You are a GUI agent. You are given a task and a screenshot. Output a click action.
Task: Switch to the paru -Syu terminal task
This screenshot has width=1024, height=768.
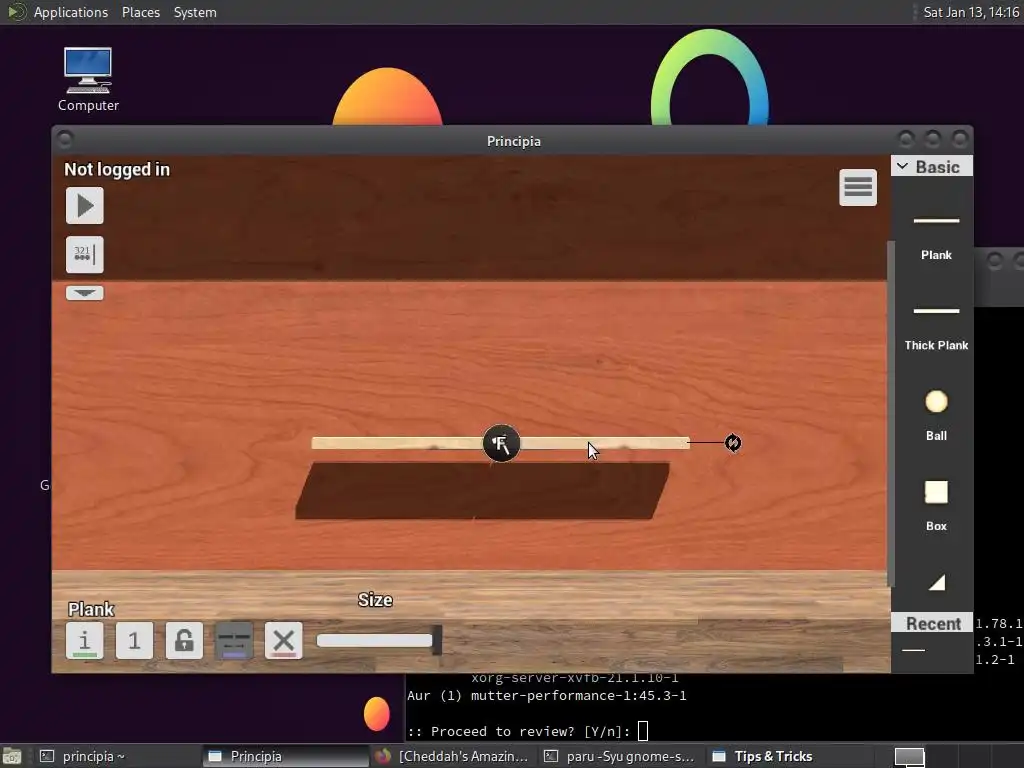620,756
